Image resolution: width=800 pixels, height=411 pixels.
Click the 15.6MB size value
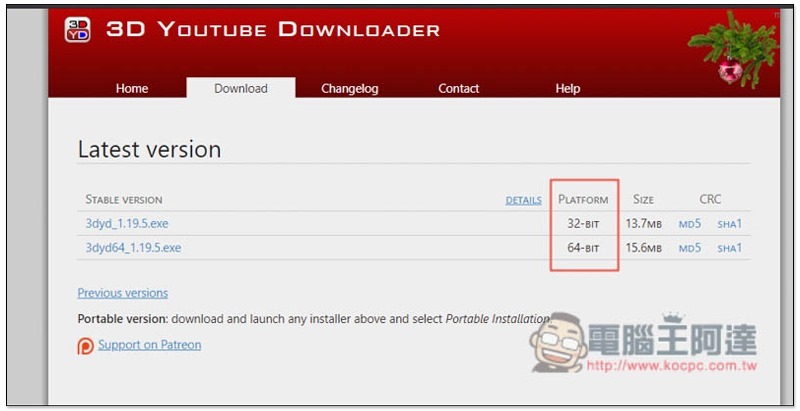643,248
